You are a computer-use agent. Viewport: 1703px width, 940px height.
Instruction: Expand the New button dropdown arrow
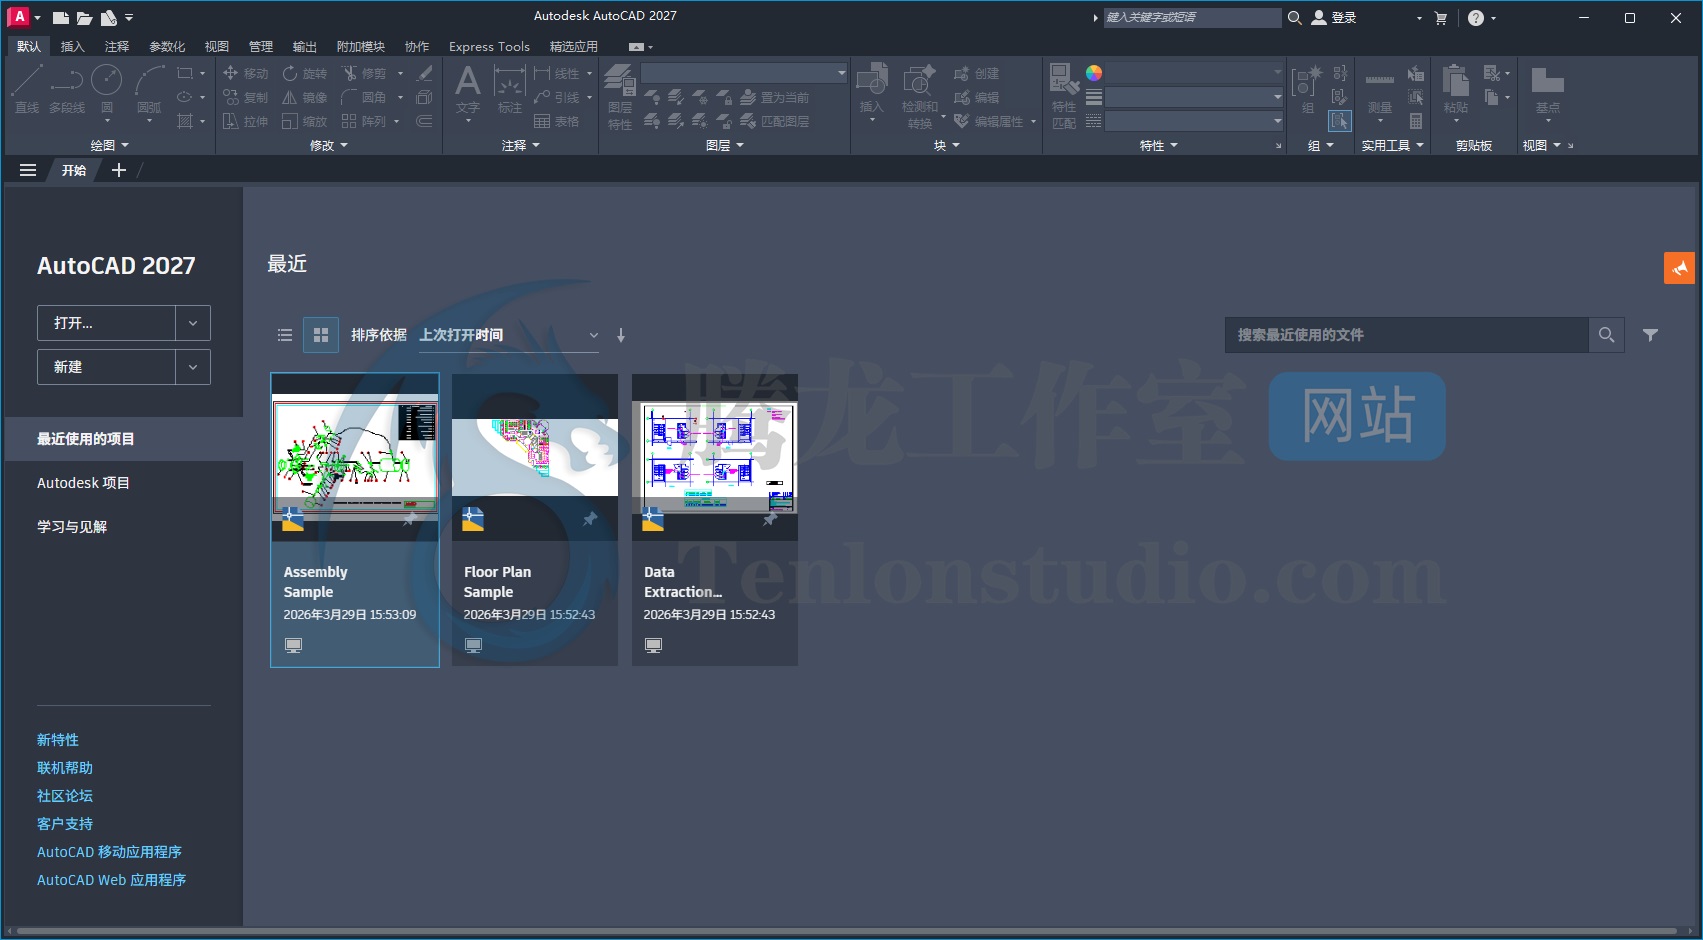pyautogui.click(x=193, y=367)
